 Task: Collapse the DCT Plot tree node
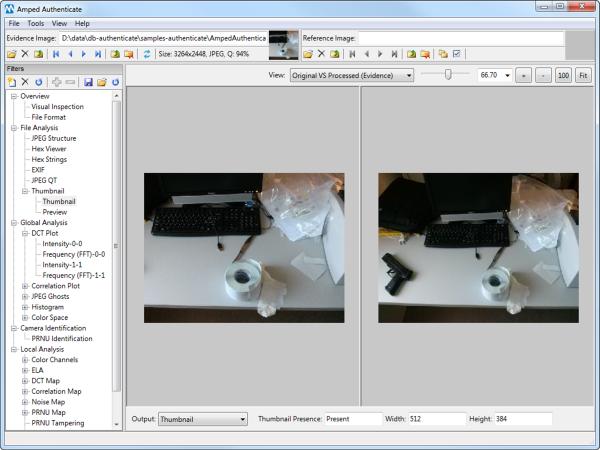[x=24, y=233]
